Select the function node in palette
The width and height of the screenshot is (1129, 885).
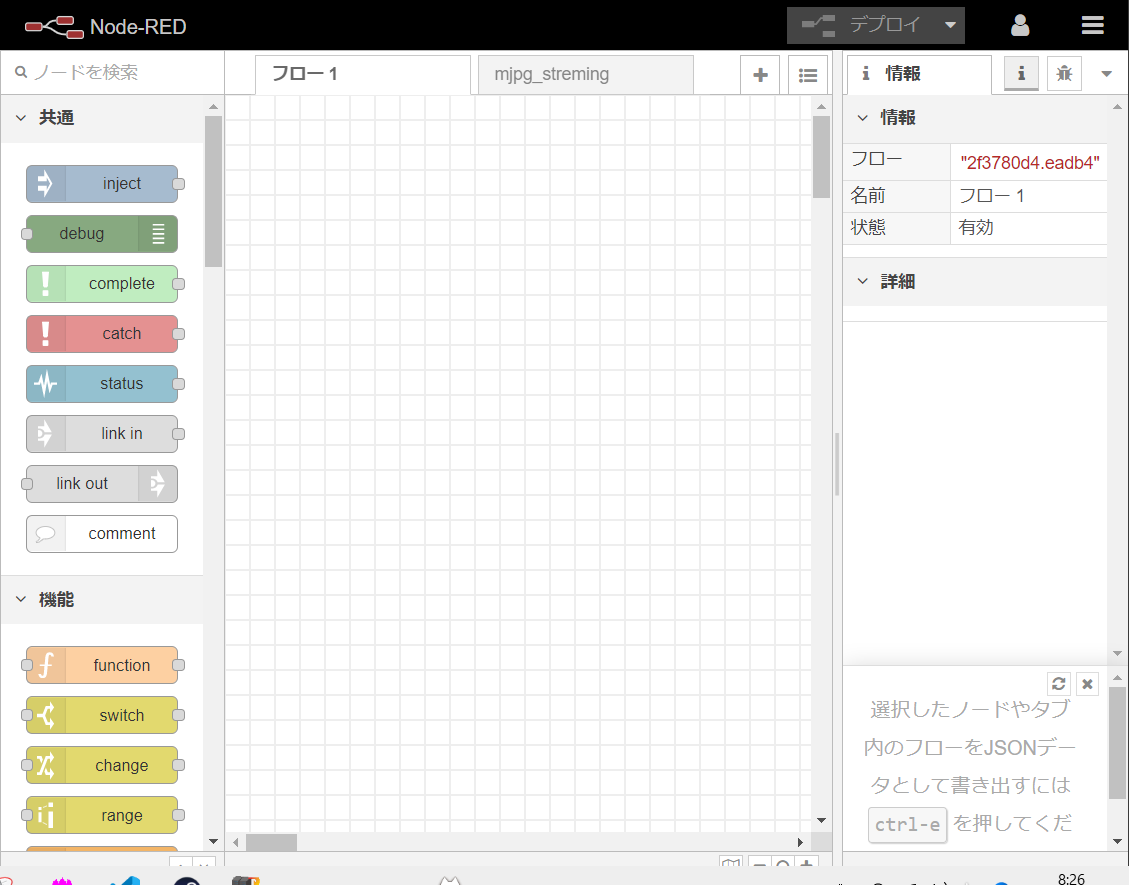(102, 665)
